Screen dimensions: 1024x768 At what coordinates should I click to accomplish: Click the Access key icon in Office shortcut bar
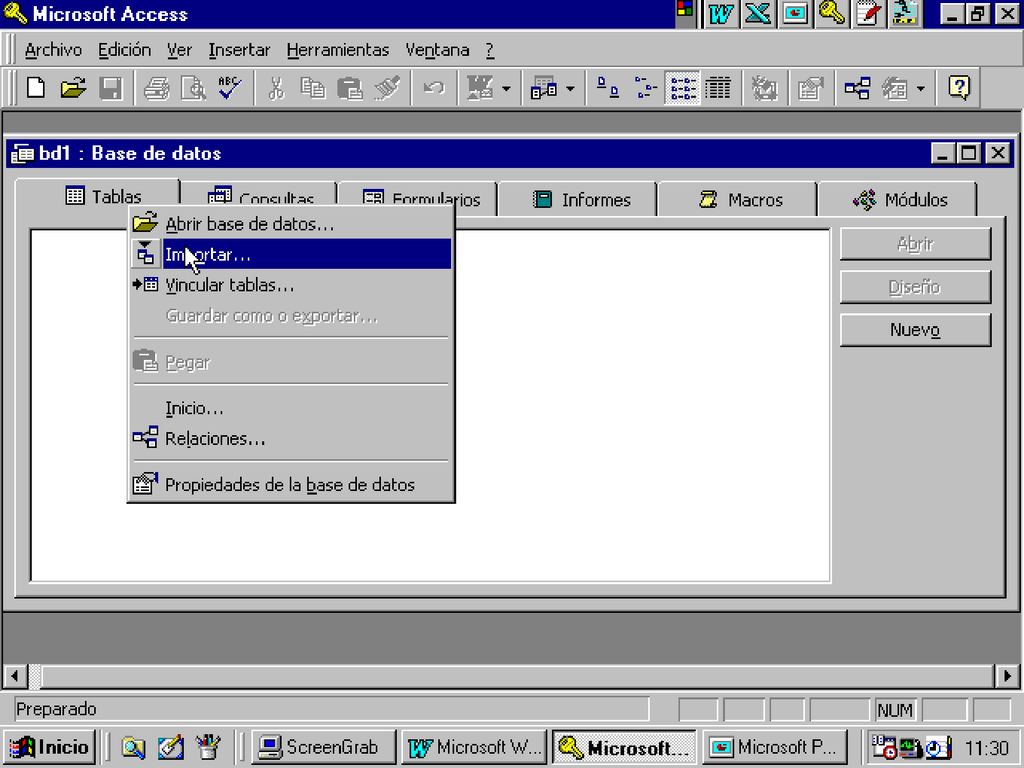831,13
